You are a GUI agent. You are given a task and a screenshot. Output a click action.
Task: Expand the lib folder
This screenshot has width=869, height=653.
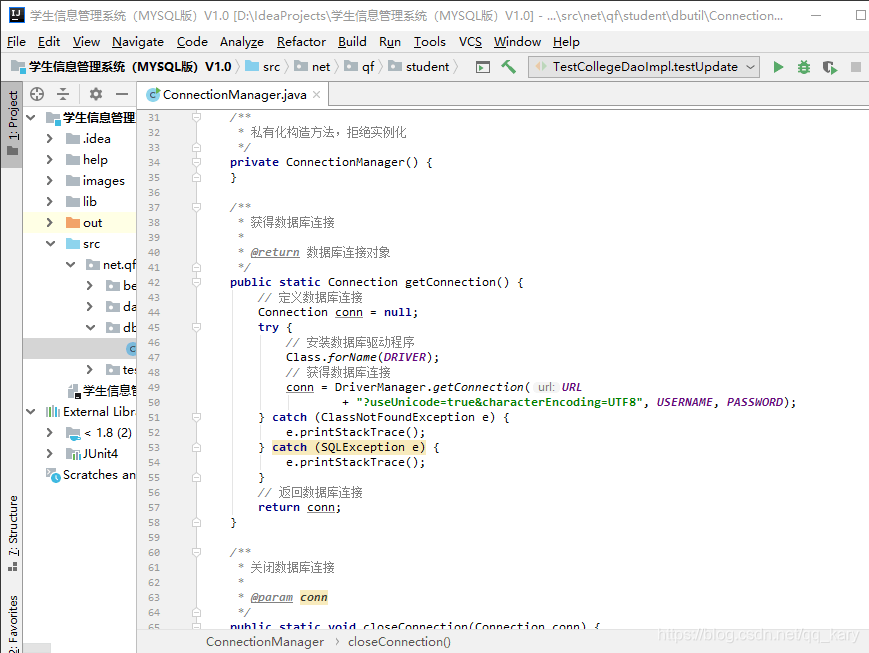tap(50, 202)
